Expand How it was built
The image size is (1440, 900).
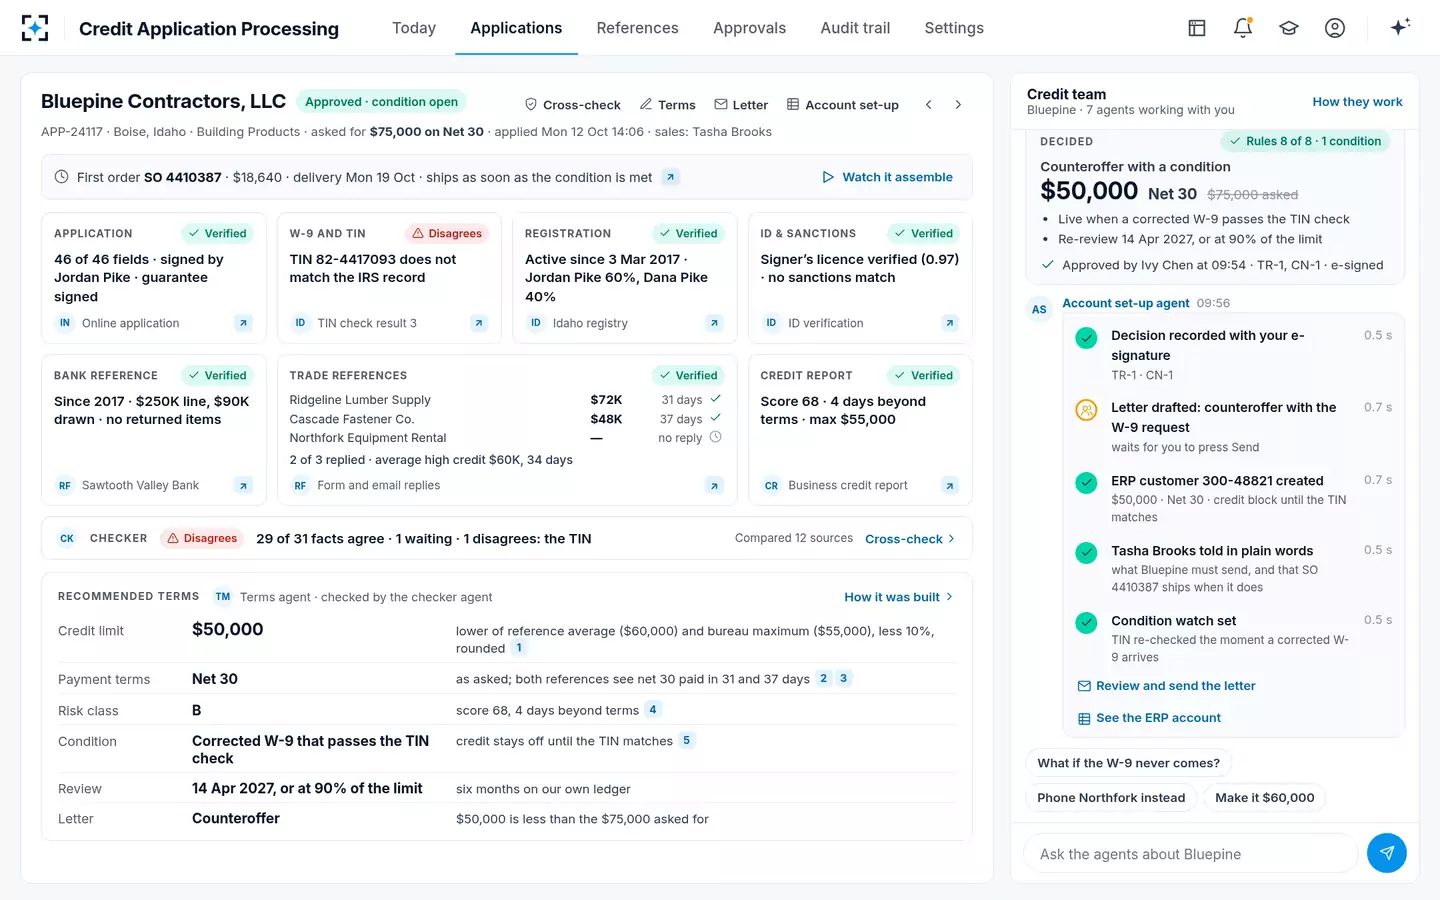click(x=899, y=597)
